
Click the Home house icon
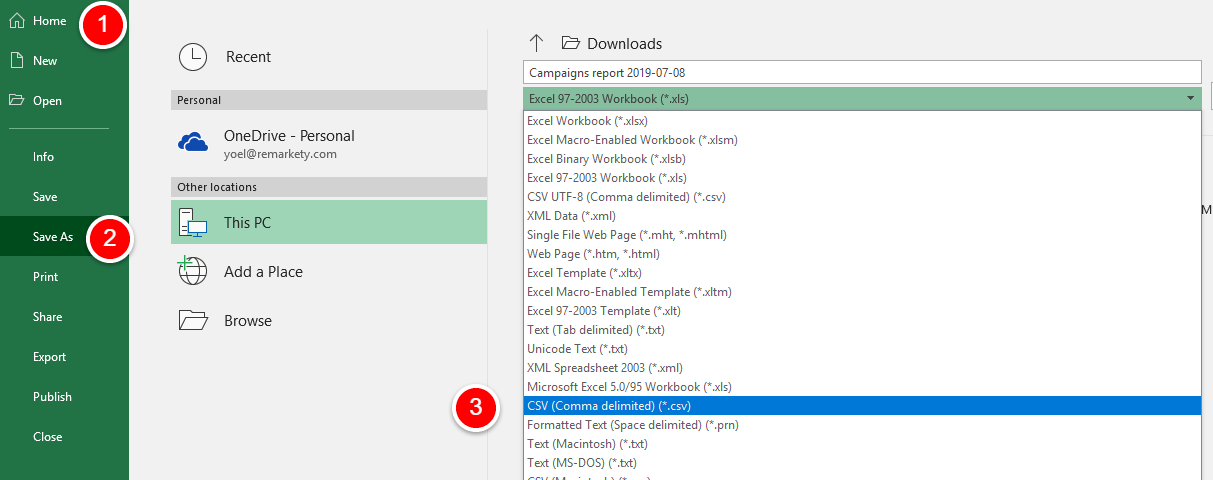[16, 20]
